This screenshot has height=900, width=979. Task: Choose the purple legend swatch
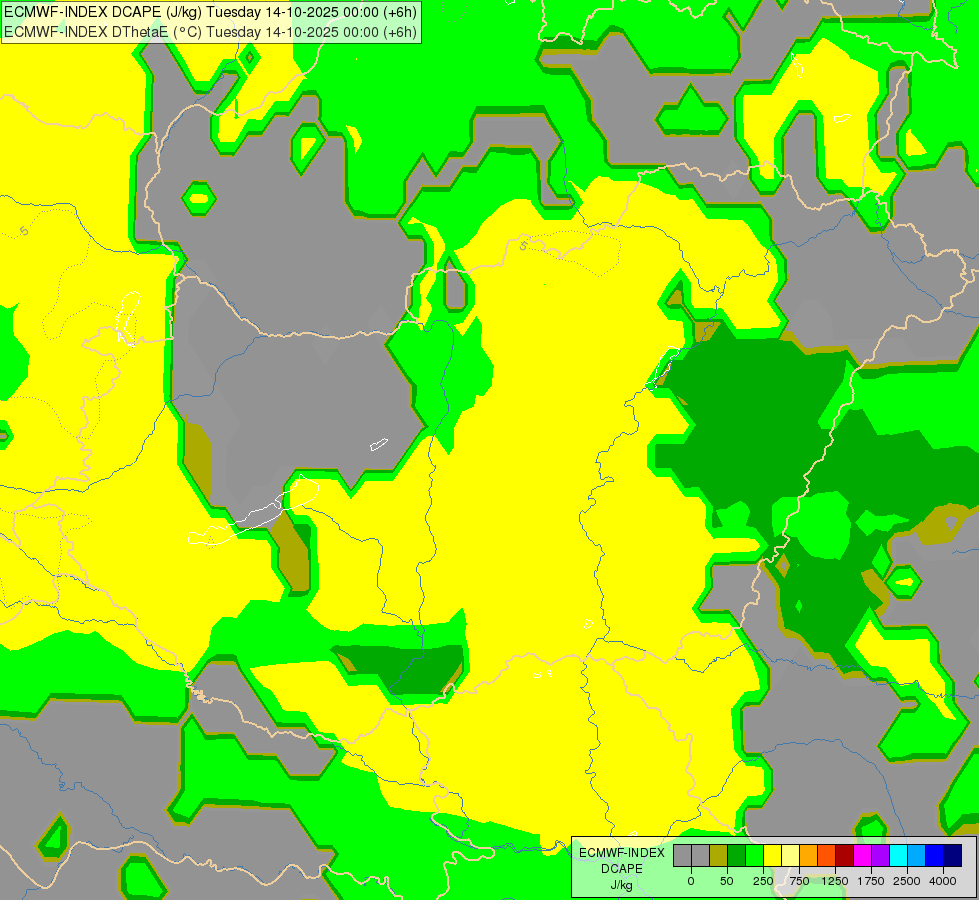(880, 855)
